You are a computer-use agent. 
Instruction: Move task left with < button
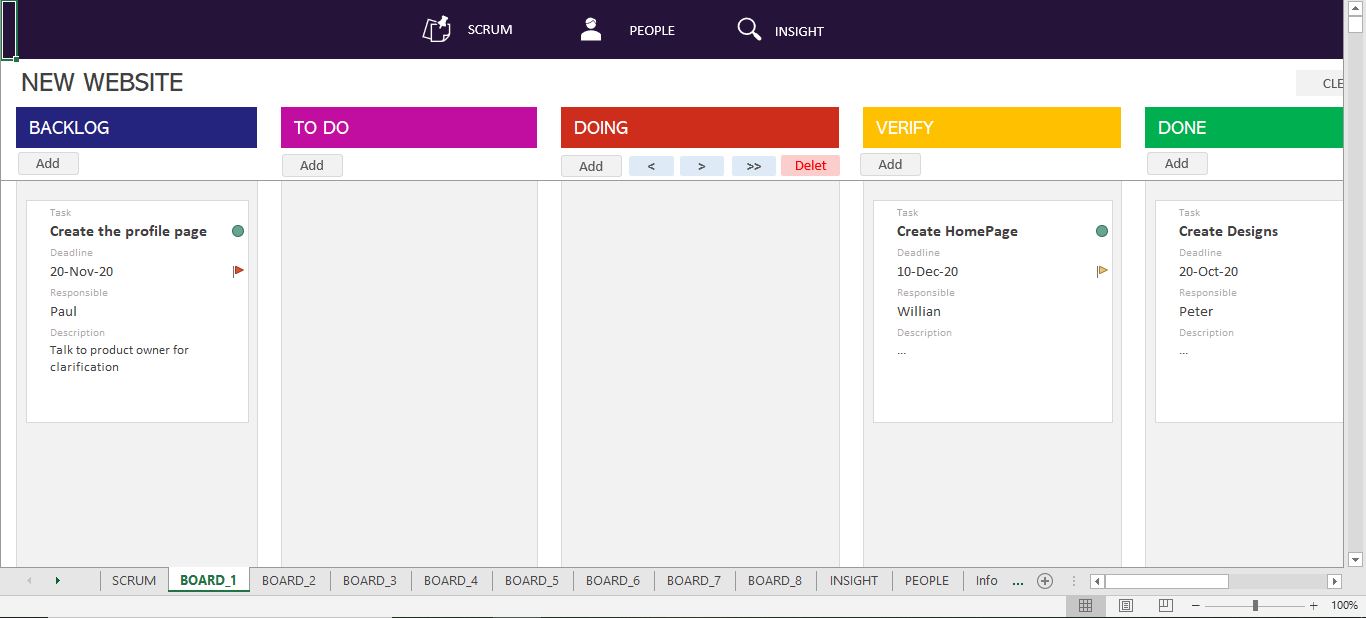point(652,166)
